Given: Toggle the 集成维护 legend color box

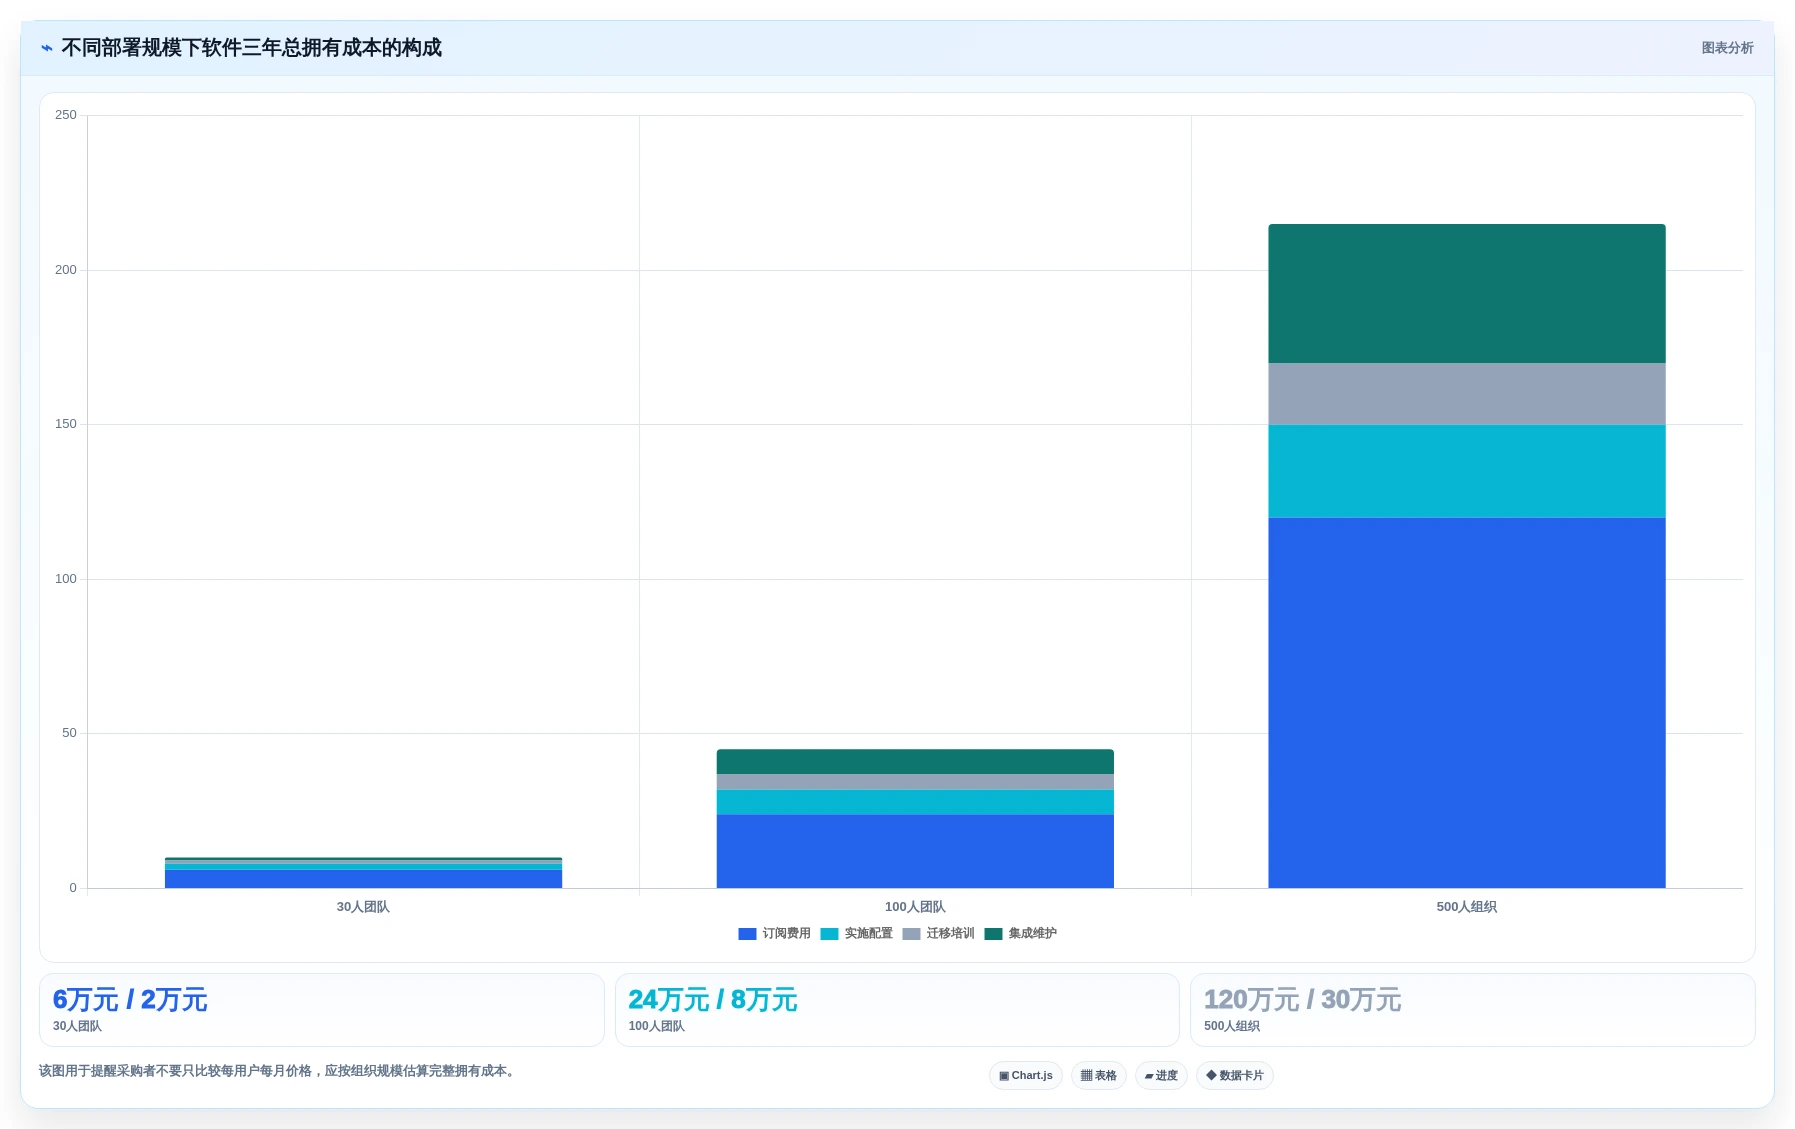Looking at the screenshot, I should tap(993, 934).
